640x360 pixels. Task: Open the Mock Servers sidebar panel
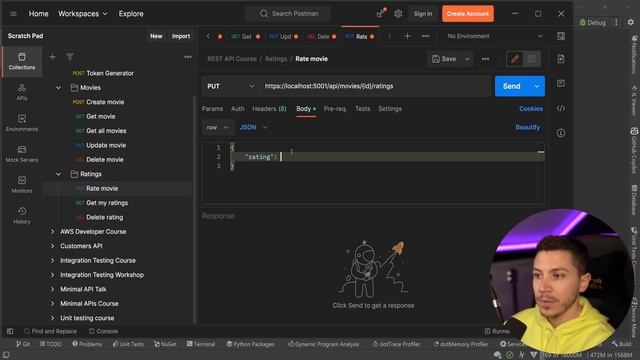(22, 154)
